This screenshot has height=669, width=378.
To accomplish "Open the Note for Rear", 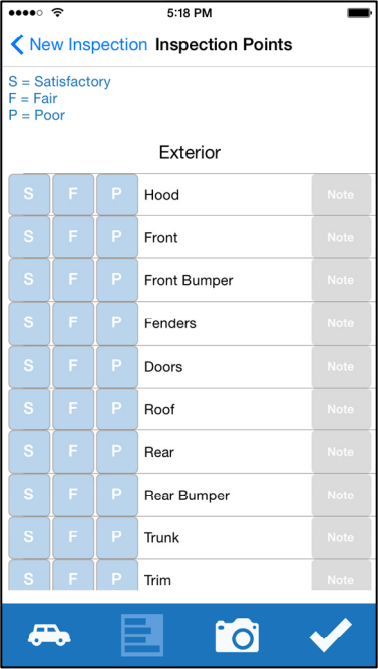I will 341,452.
